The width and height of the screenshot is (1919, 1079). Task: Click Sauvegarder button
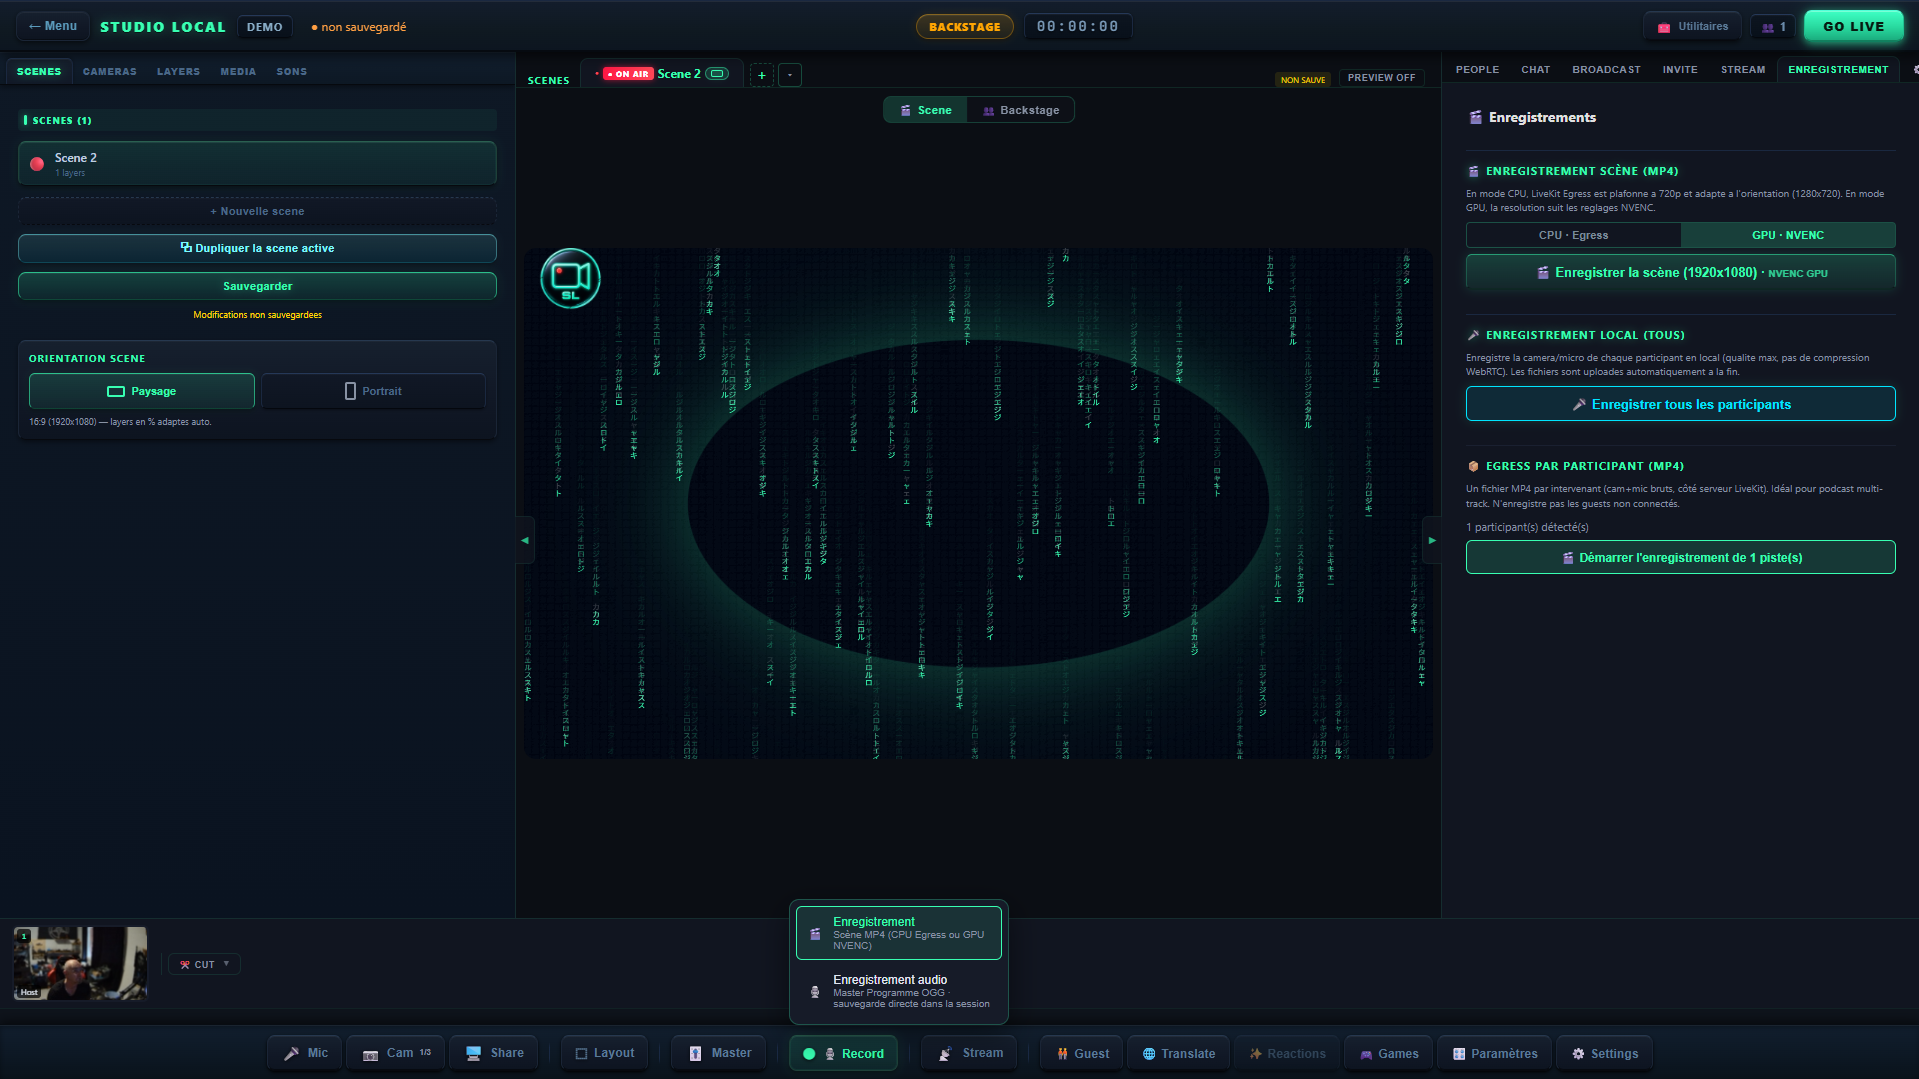257,286
